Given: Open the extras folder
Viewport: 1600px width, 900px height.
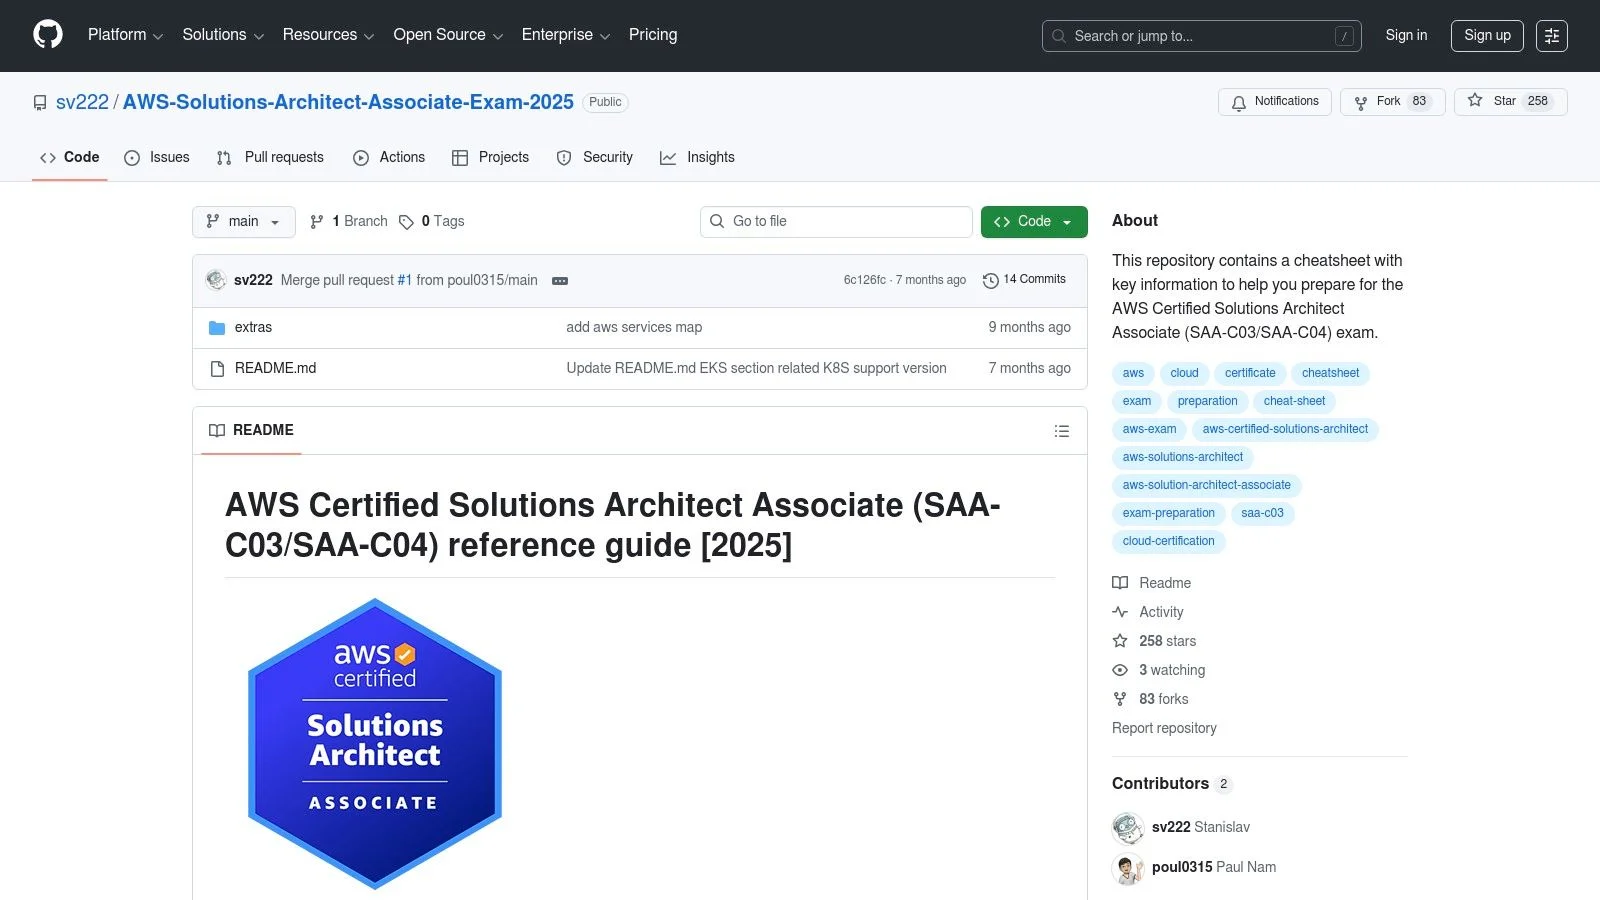Looking at the screenshot, I should tap(253, 328).
